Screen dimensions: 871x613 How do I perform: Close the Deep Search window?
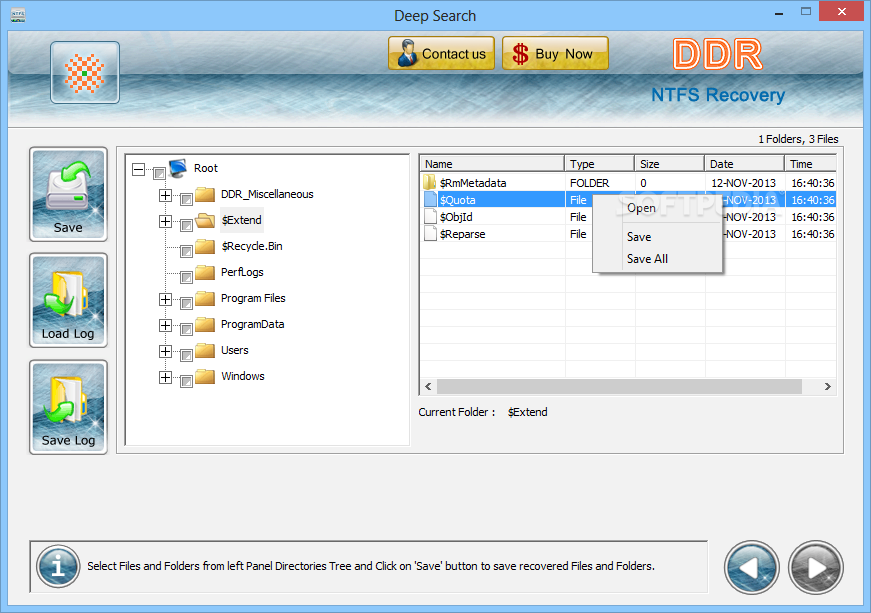(842, 12)
